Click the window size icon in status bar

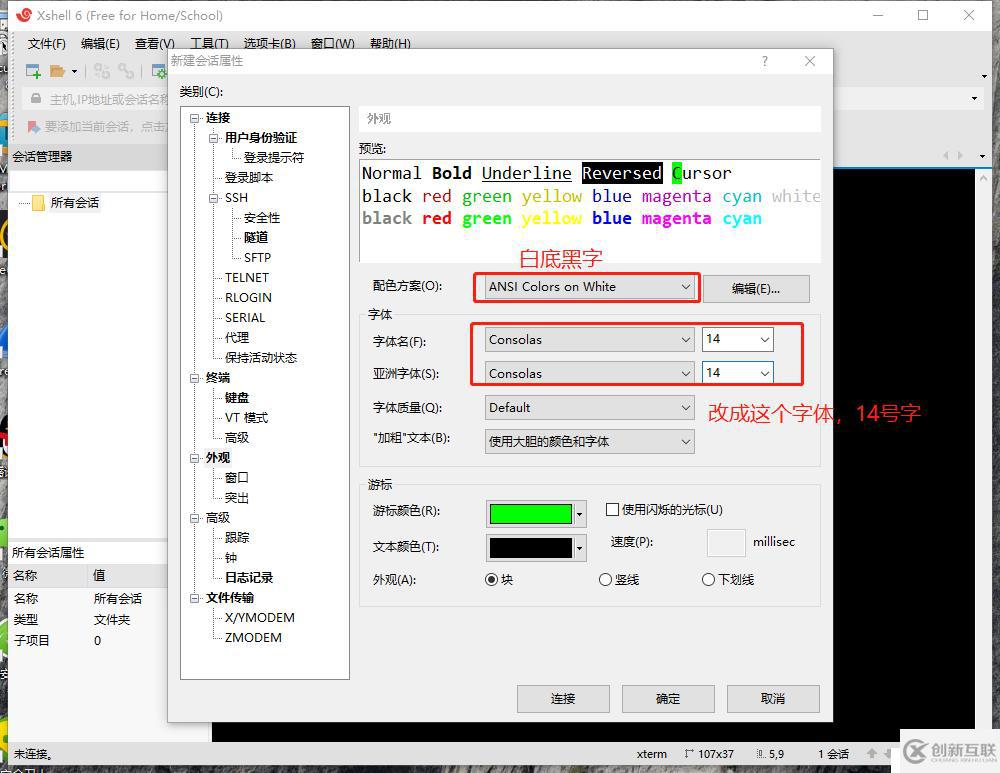coord(689,754)
